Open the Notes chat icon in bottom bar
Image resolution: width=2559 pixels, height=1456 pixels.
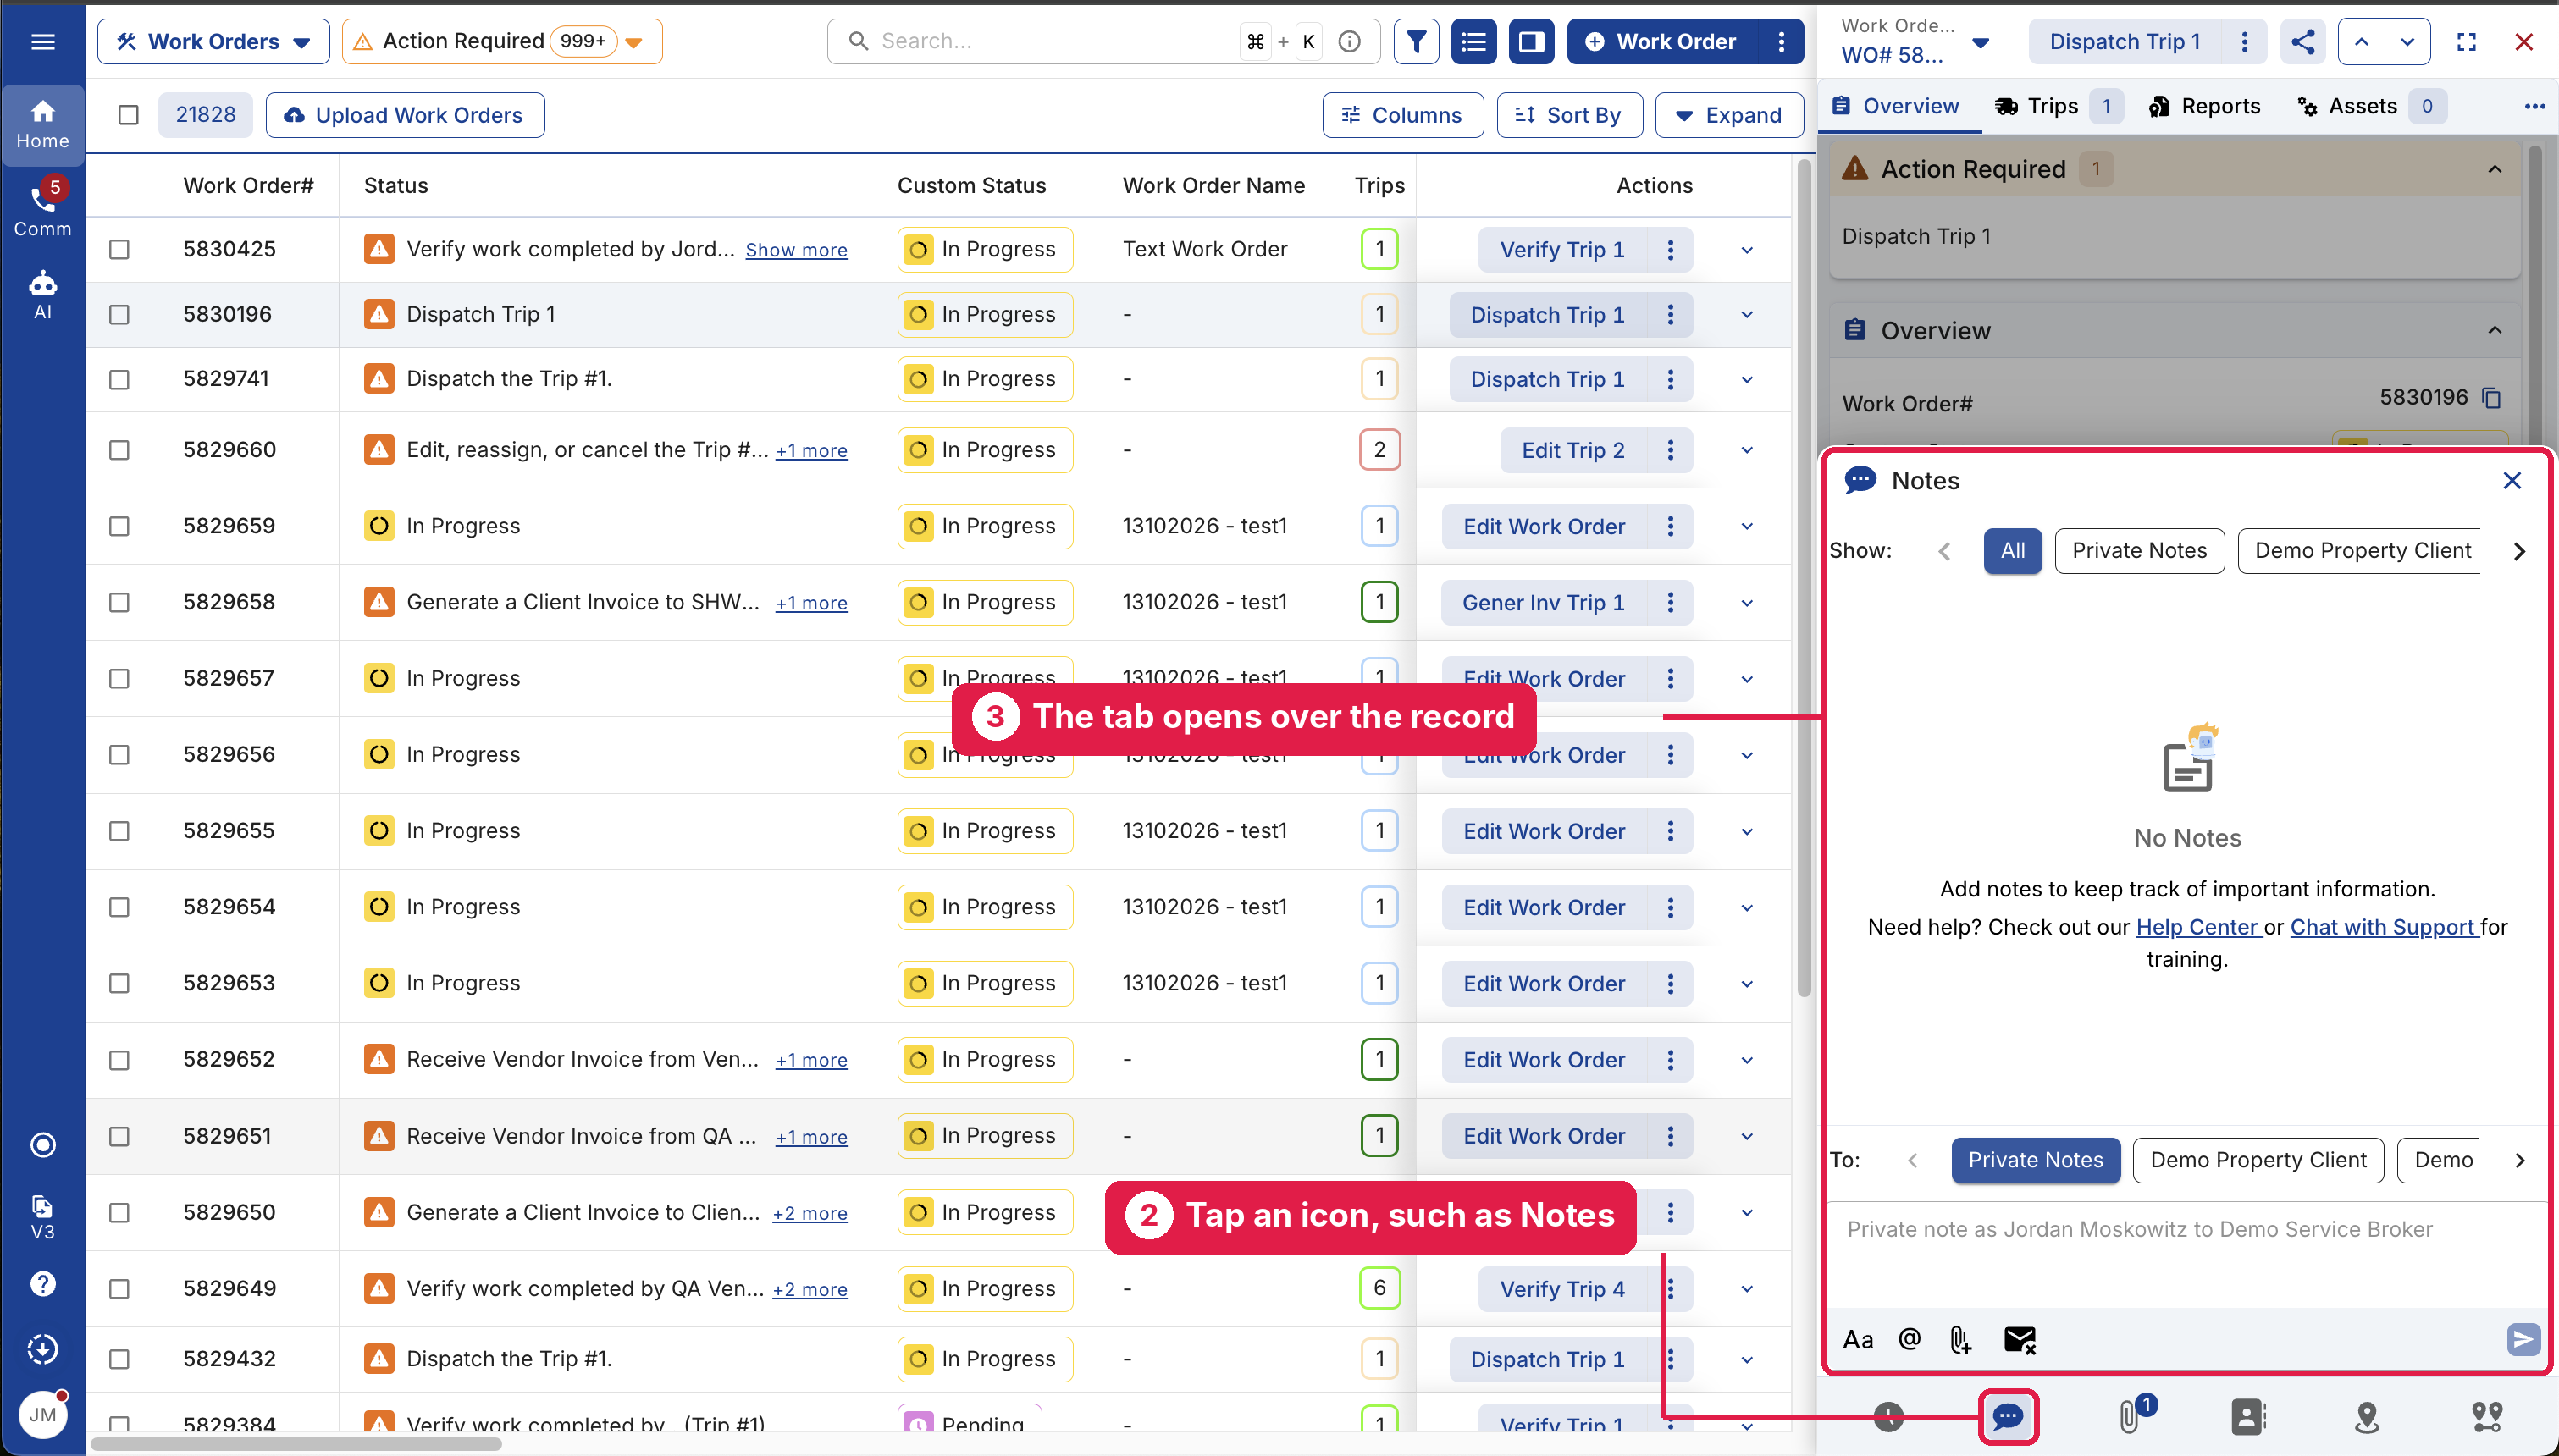coord(2008,1416)
